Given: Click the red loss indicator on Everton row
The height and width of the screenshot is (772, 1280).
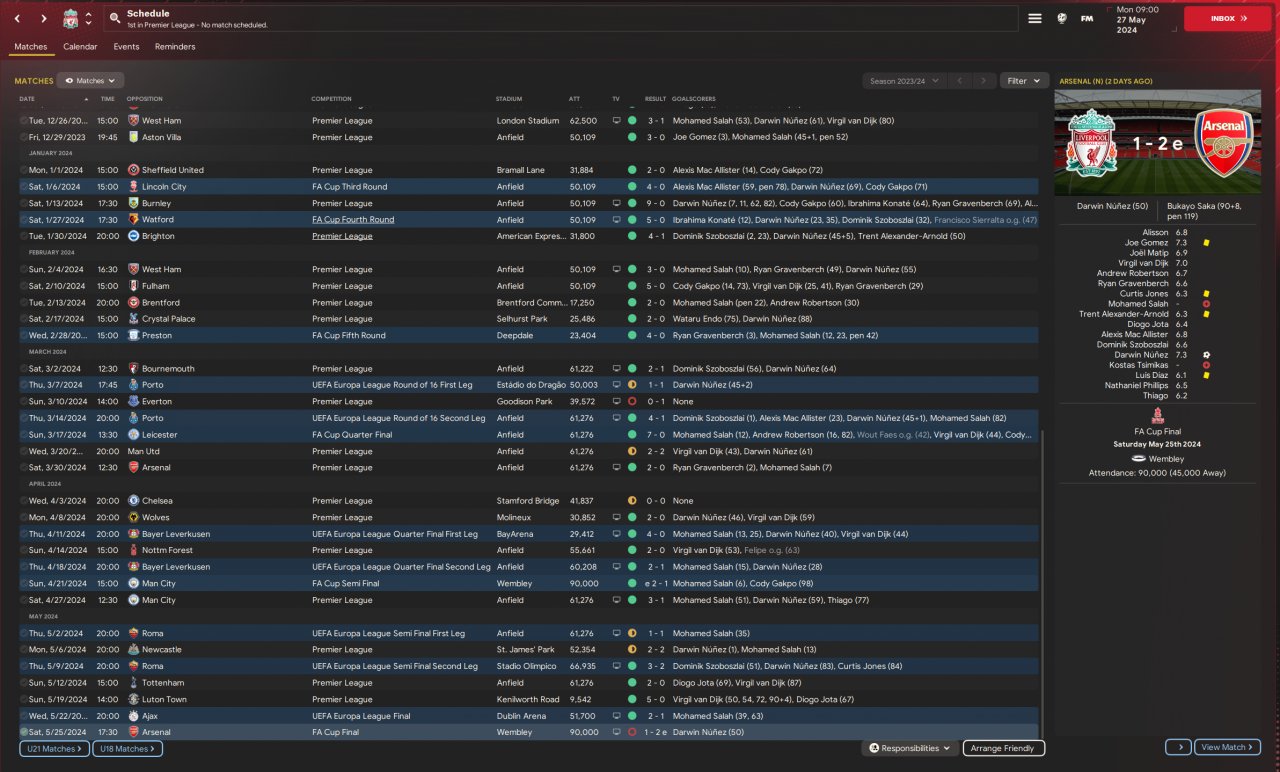Looking at the screenshot, I should (x=632, y=401).
